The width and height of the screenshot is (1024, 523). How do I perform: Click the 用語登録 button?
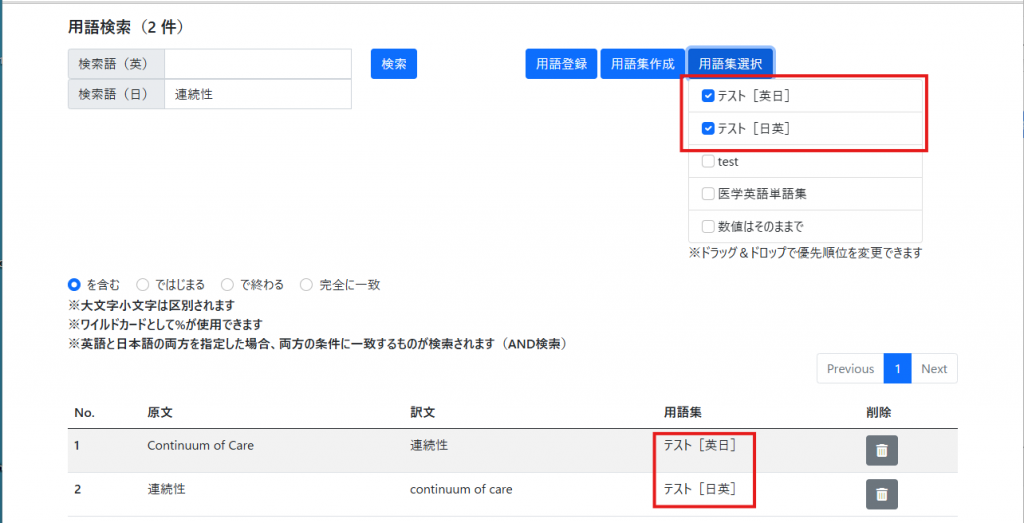click(x=561, y=63)
